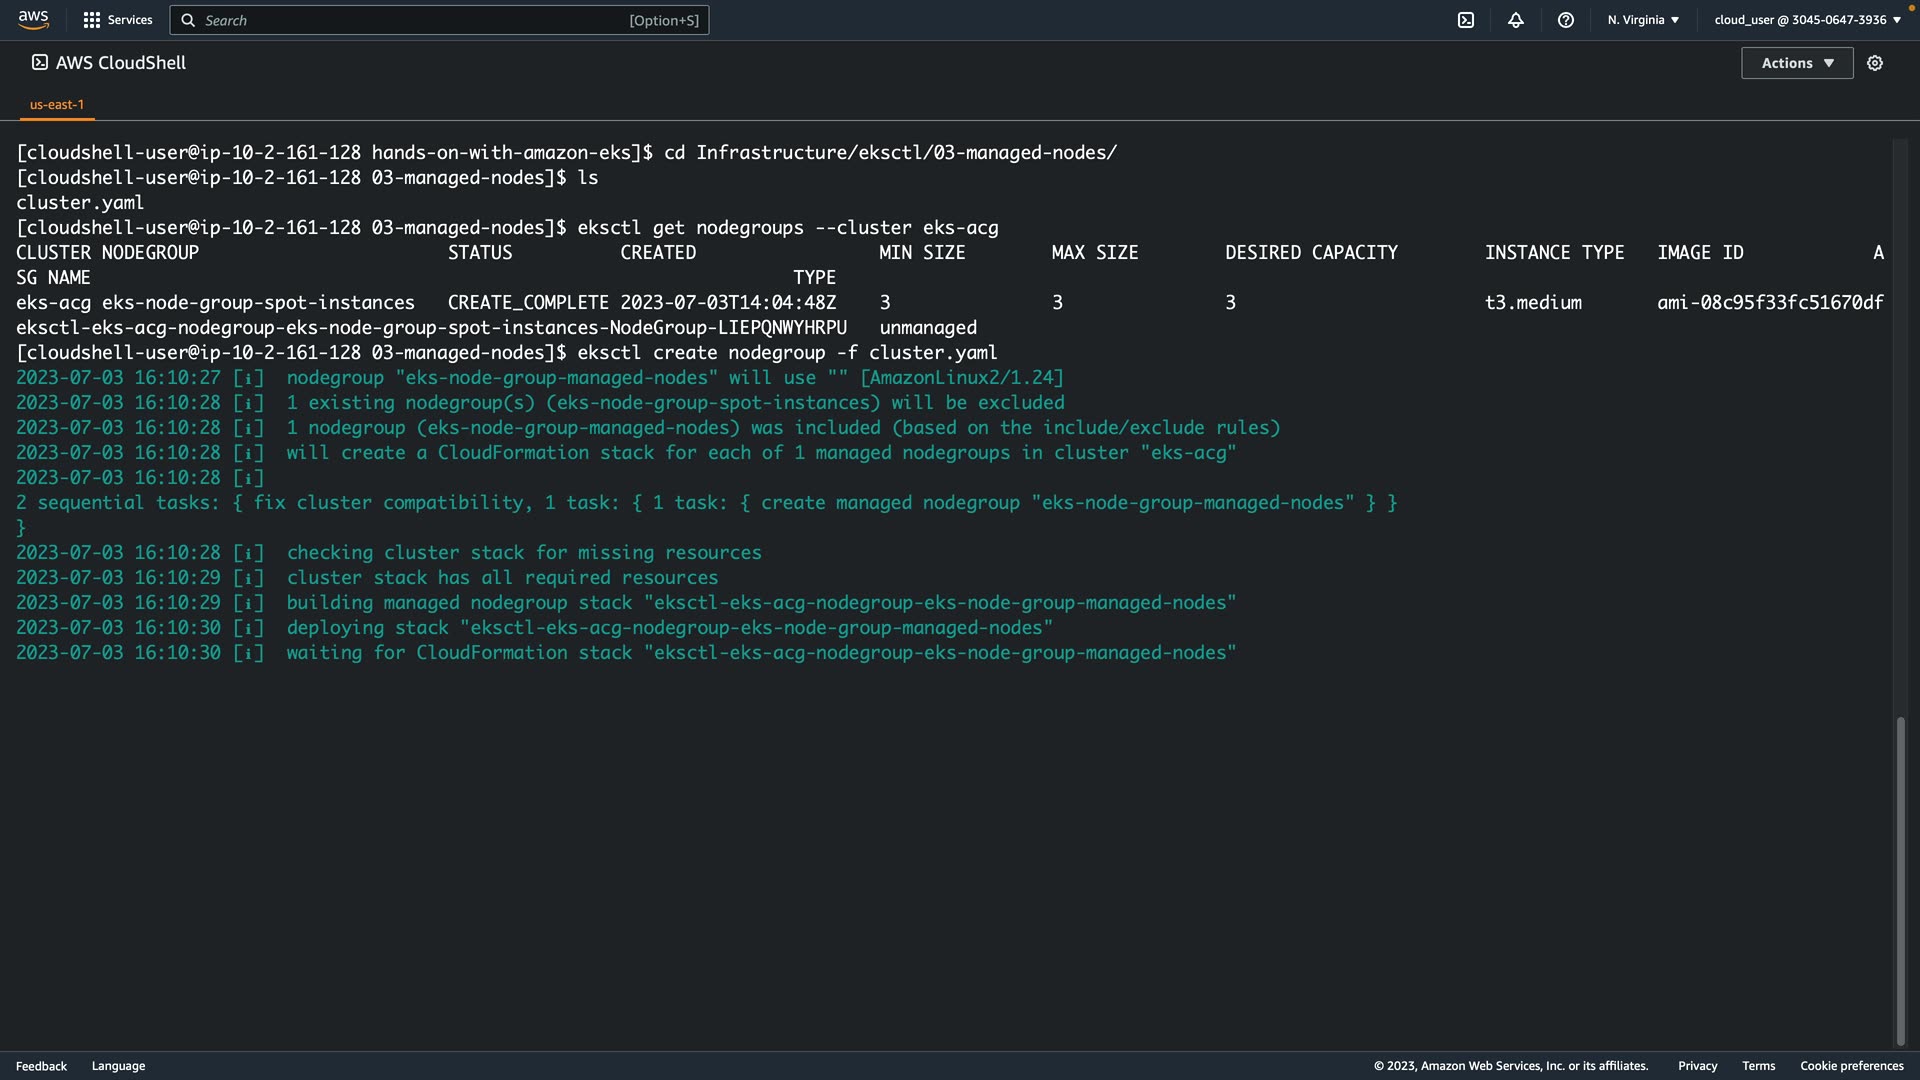Click the Services menu label
Viewport: 1920px width, 1080px height.
point(130,20)
